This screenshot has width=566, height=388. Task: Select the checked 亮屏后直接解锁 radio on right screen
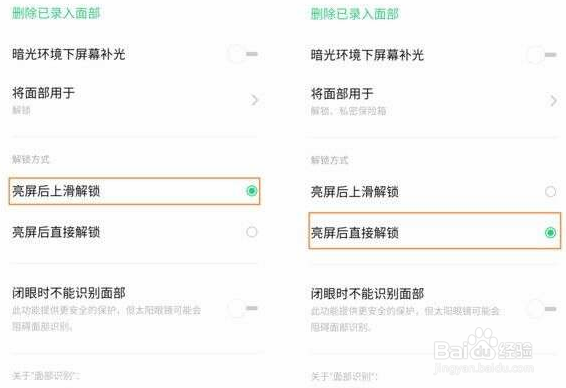pyautogui.click(x=550, y=232)
